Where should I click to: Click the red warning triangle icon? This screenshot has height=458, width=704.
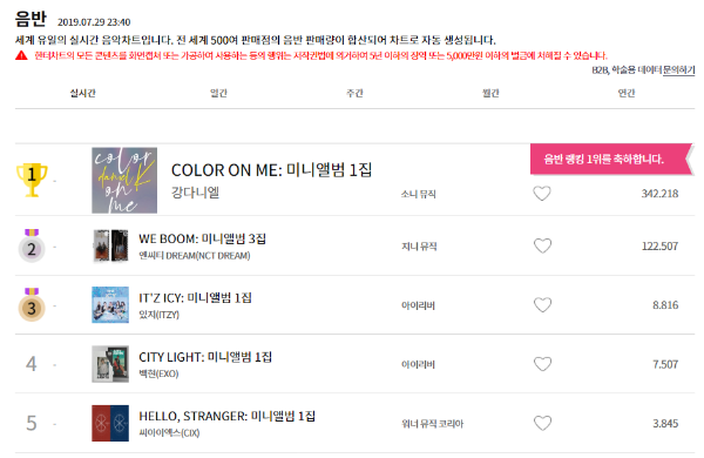tap(21, 55)
